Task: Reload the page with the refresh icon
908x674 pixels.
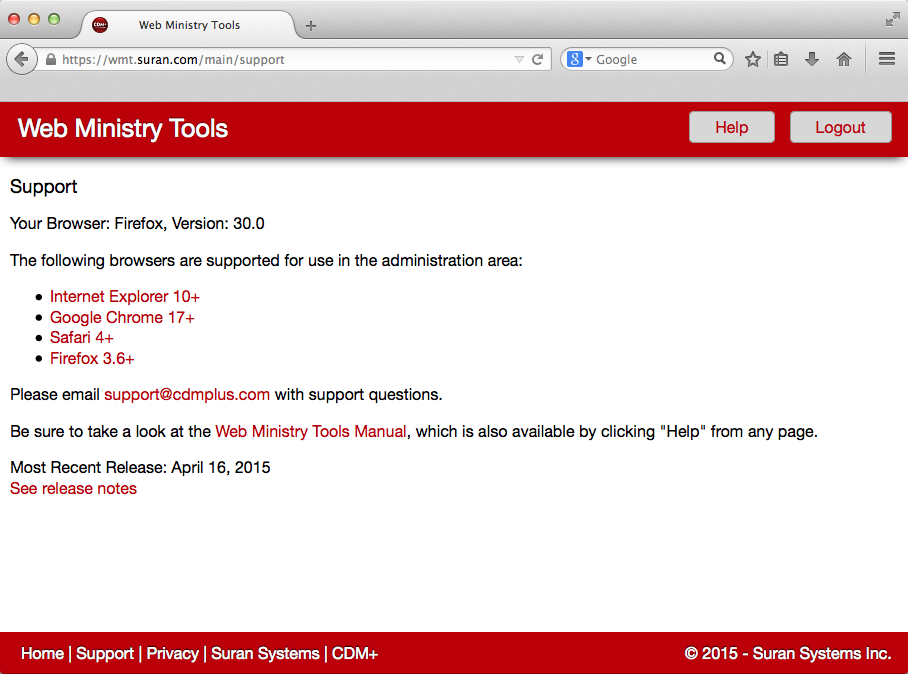Action: click(x=538, y=60)
